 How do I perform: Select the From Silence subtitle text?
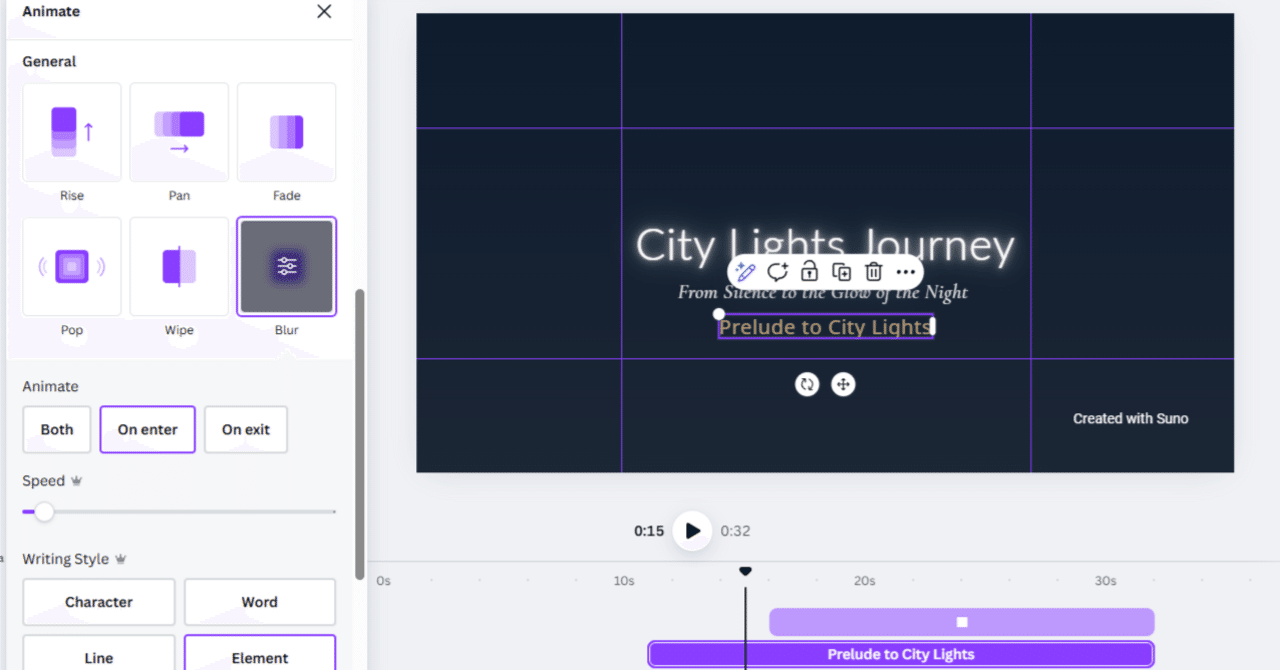tap(823, 292)
